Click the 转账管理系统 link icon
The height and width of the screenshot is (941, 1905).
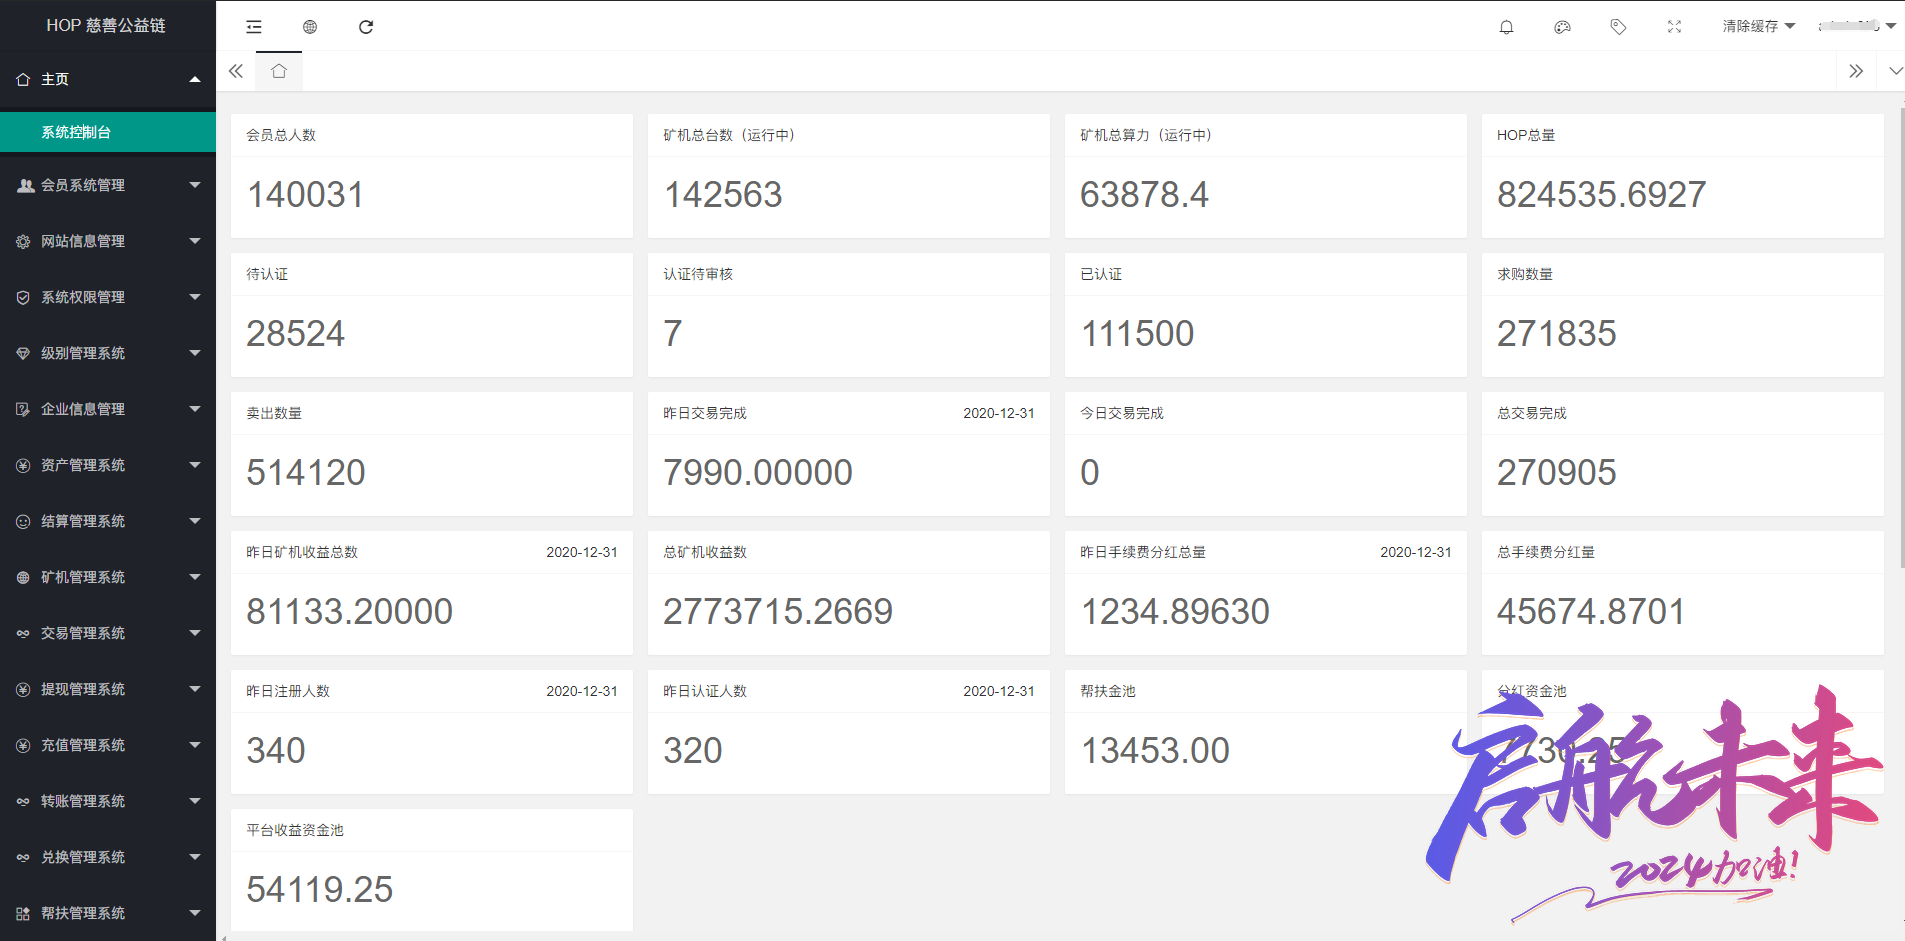pos(23,801)
